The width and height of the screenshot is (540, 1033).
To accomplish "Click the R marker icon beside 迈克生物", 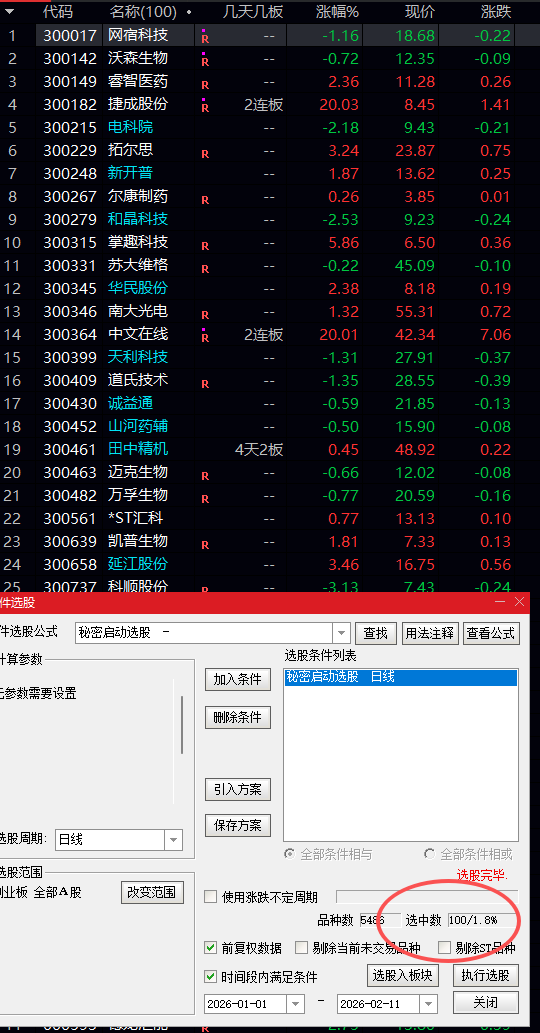I will click(205, 476).
